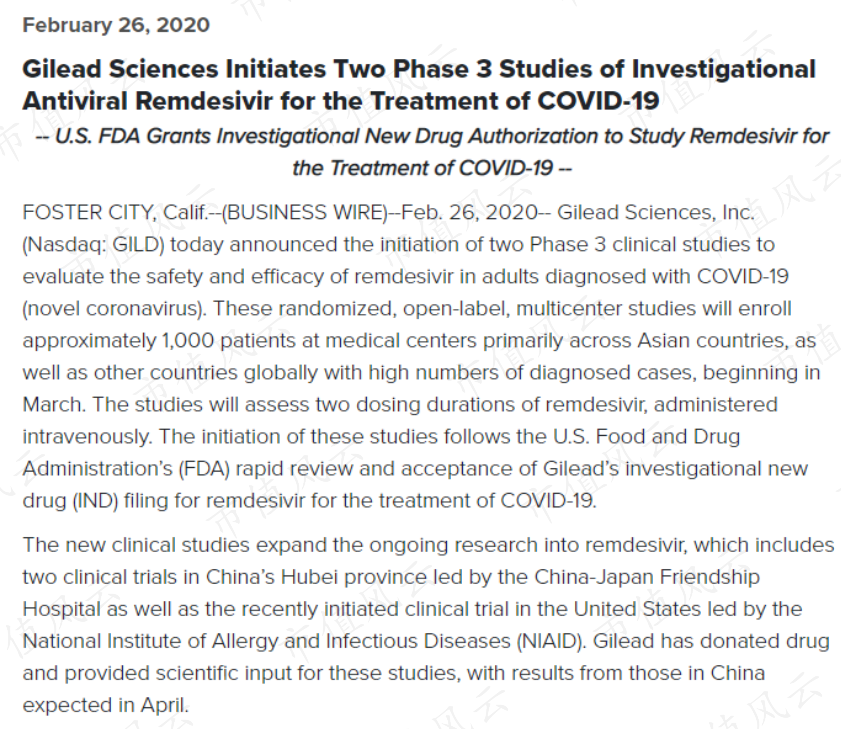Screen dimensions: 841x729
Task: Click the (NIAID) abbreviation
Action: (551, 641)
